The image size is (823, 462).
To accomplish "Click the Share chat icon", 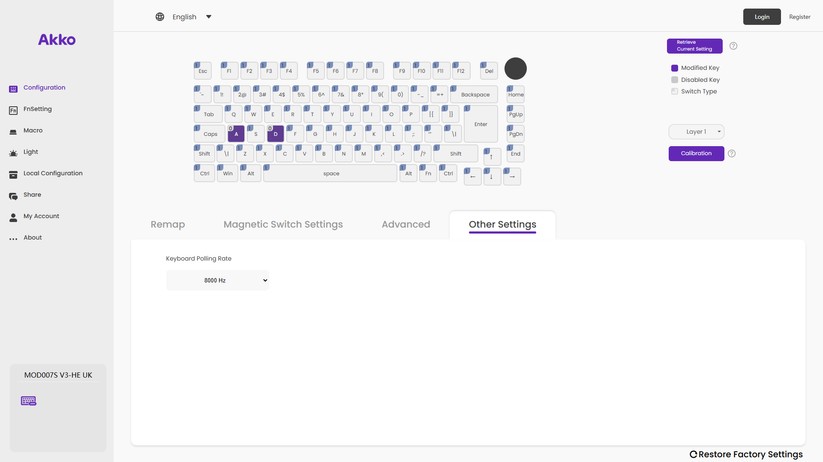I will point(13,196).
